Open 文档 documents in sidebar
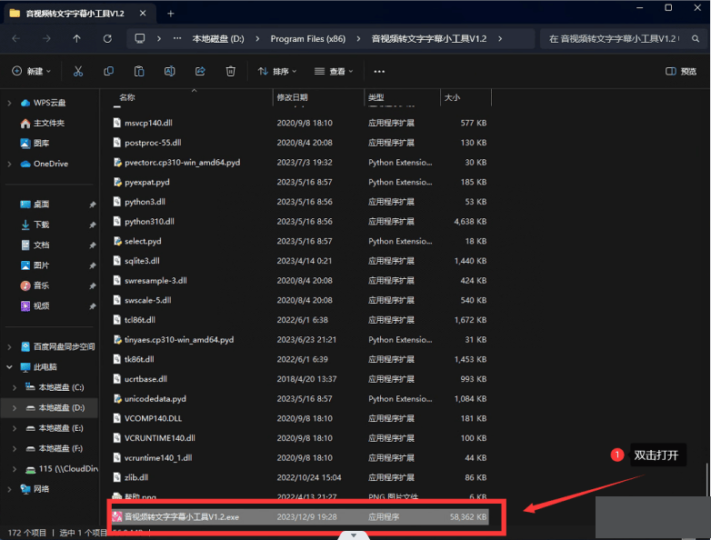The image size is (711, 540). click(35, 245)
